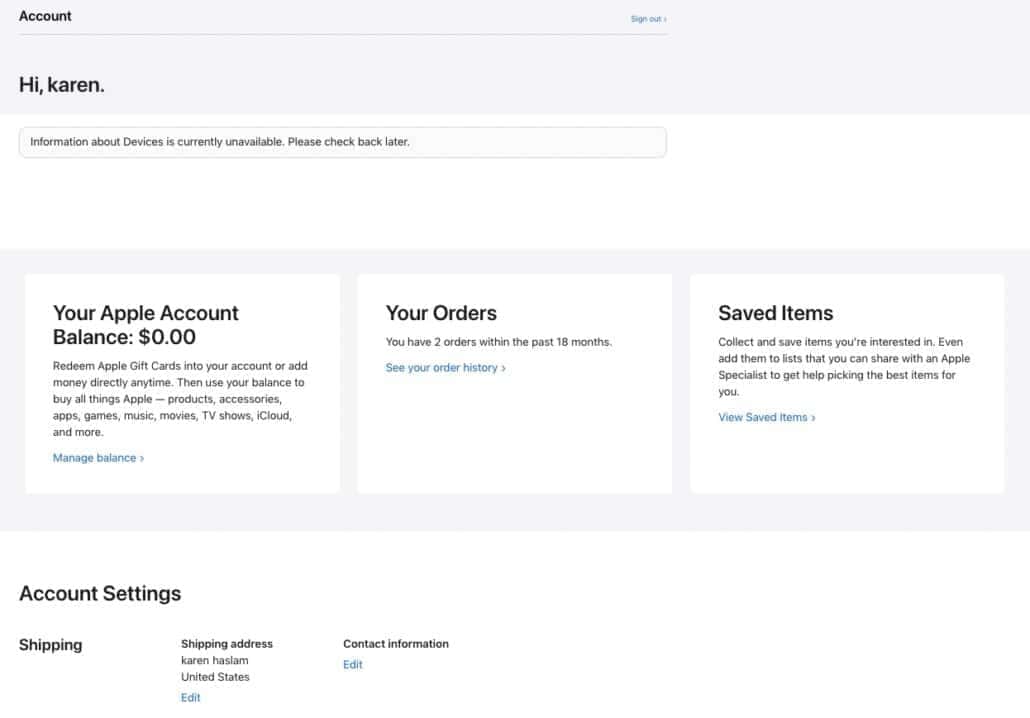Viewport: 1030px width, 718px height.
Task: Click the Account Settings heading
Action: (100, 593)
